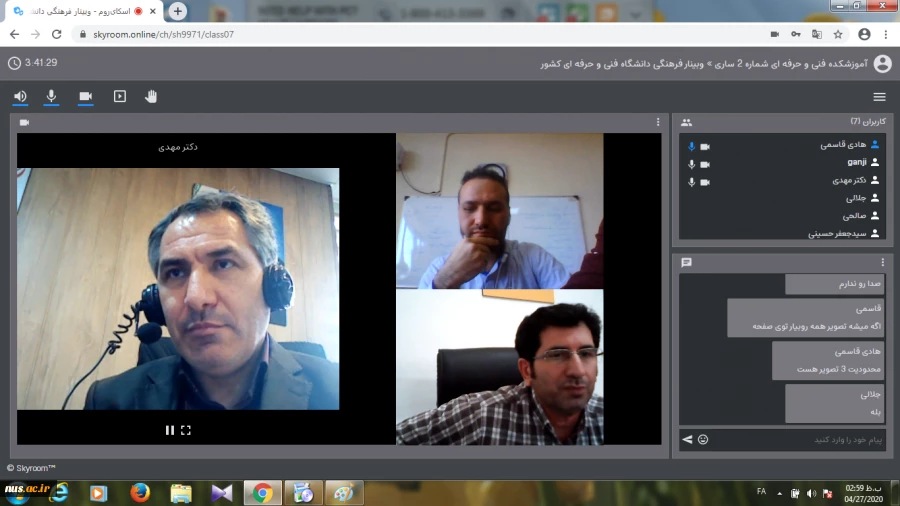
Task: Select the whiteboard participant video
Action: click(499, 211)
